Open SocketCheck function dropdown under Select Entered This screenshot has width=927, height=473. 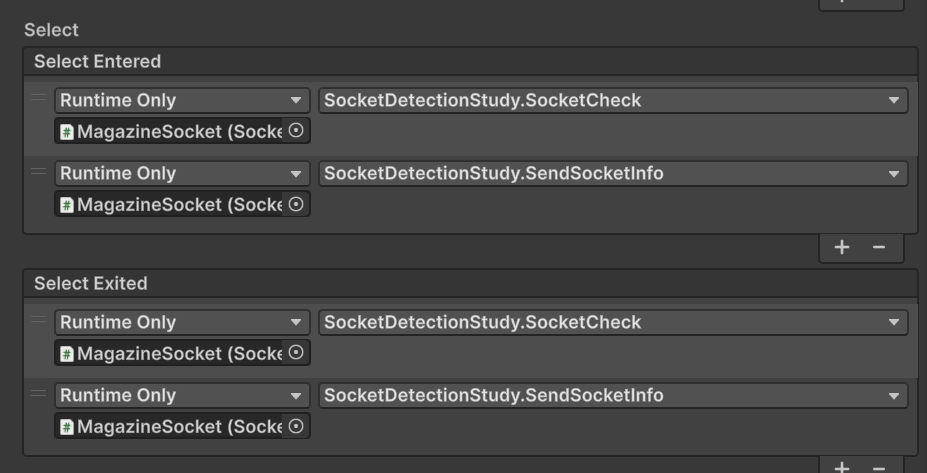613,100
